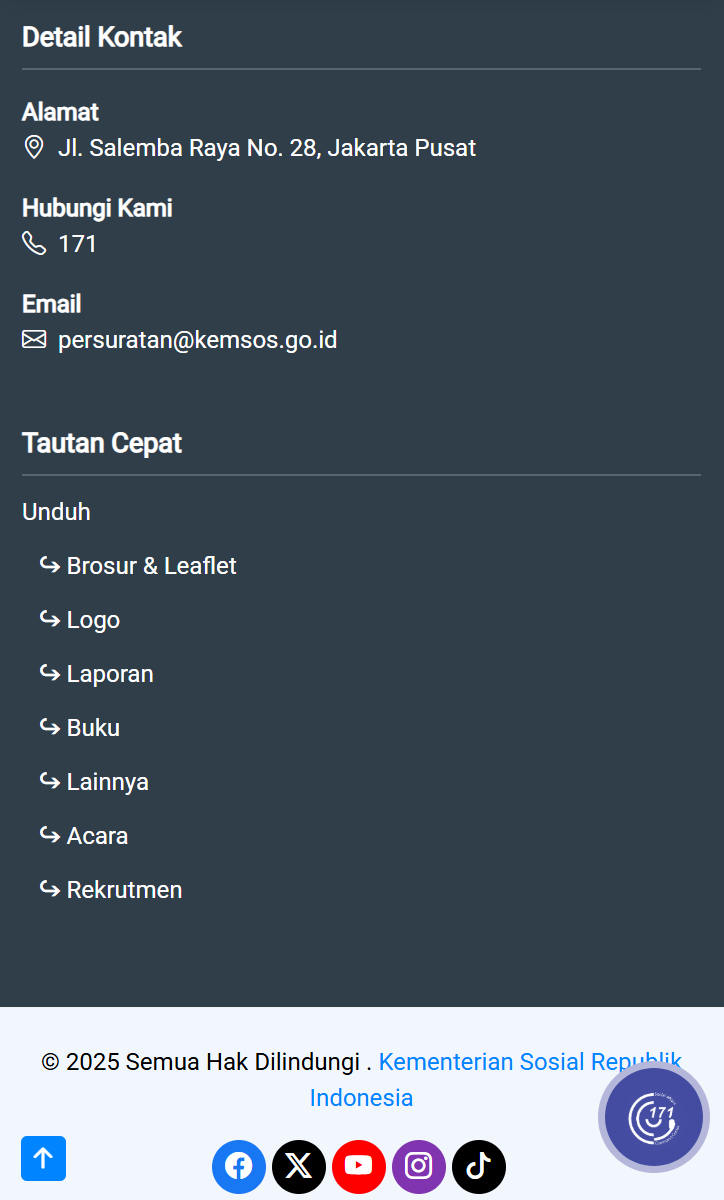
Task: Open the 171 command center floating icon
Action: coord(654,1117)
